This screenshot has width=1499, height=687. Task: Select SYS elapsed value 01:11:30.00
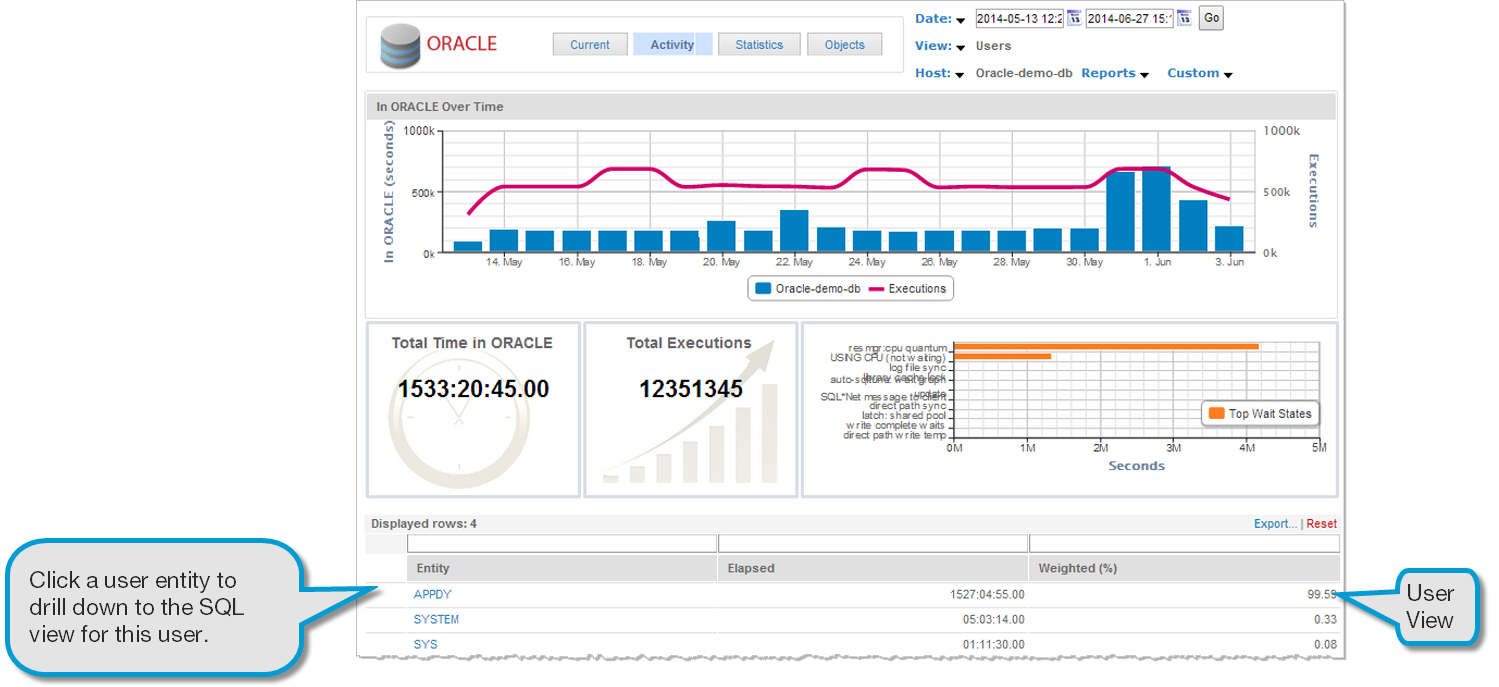(994, 644)
